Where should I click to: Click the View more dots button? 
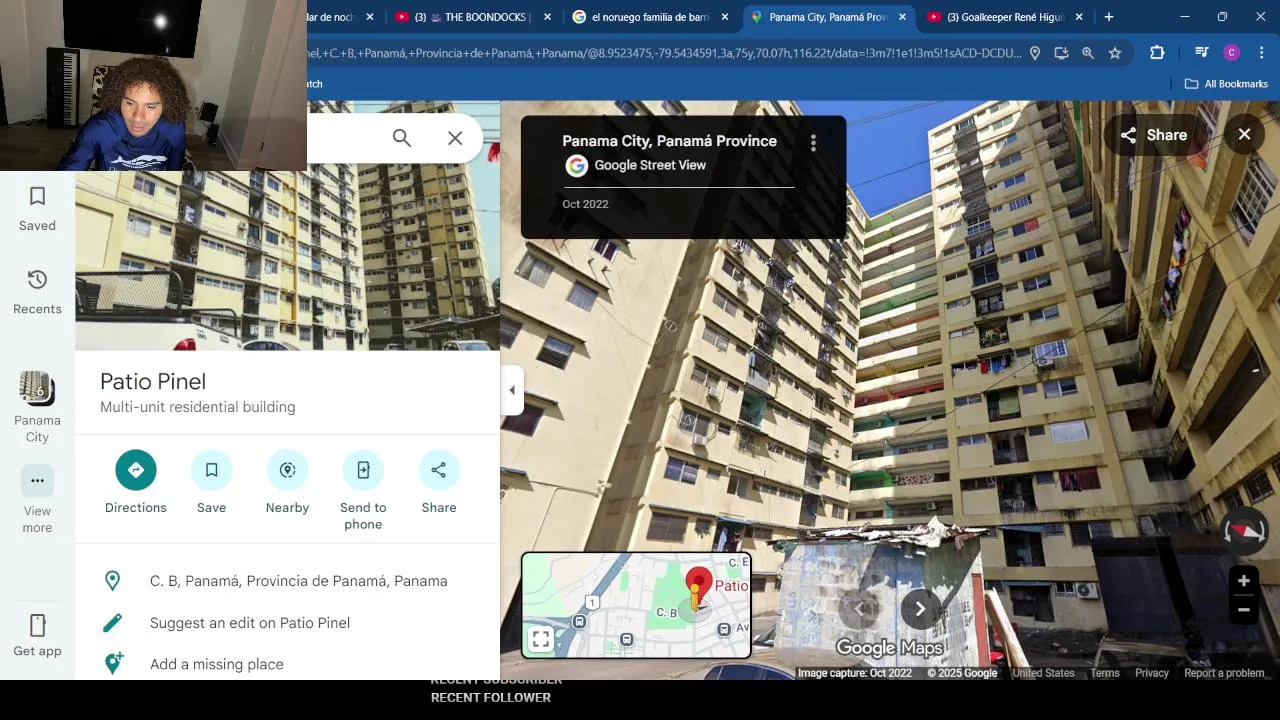(x=37, y=481)
